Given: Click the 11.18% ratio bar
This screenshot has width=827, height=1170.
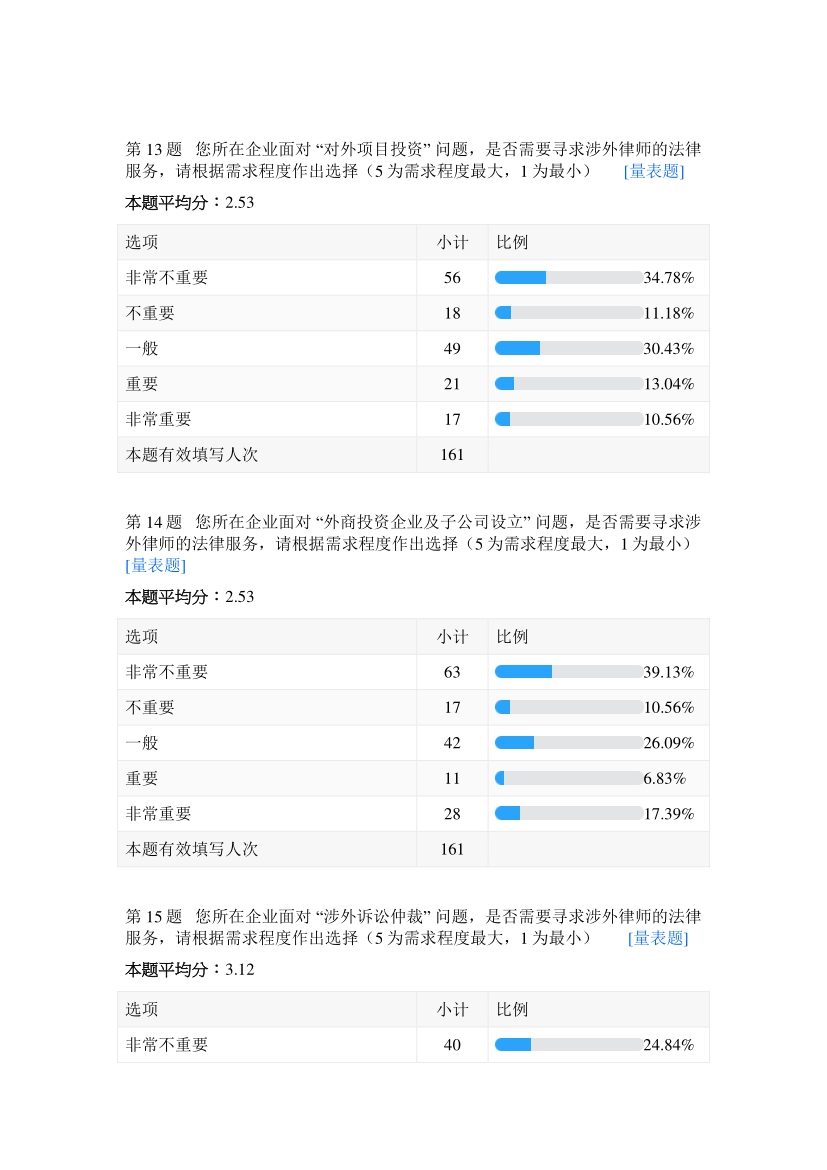Looking at the screenshot, I should tap(568, 313).
